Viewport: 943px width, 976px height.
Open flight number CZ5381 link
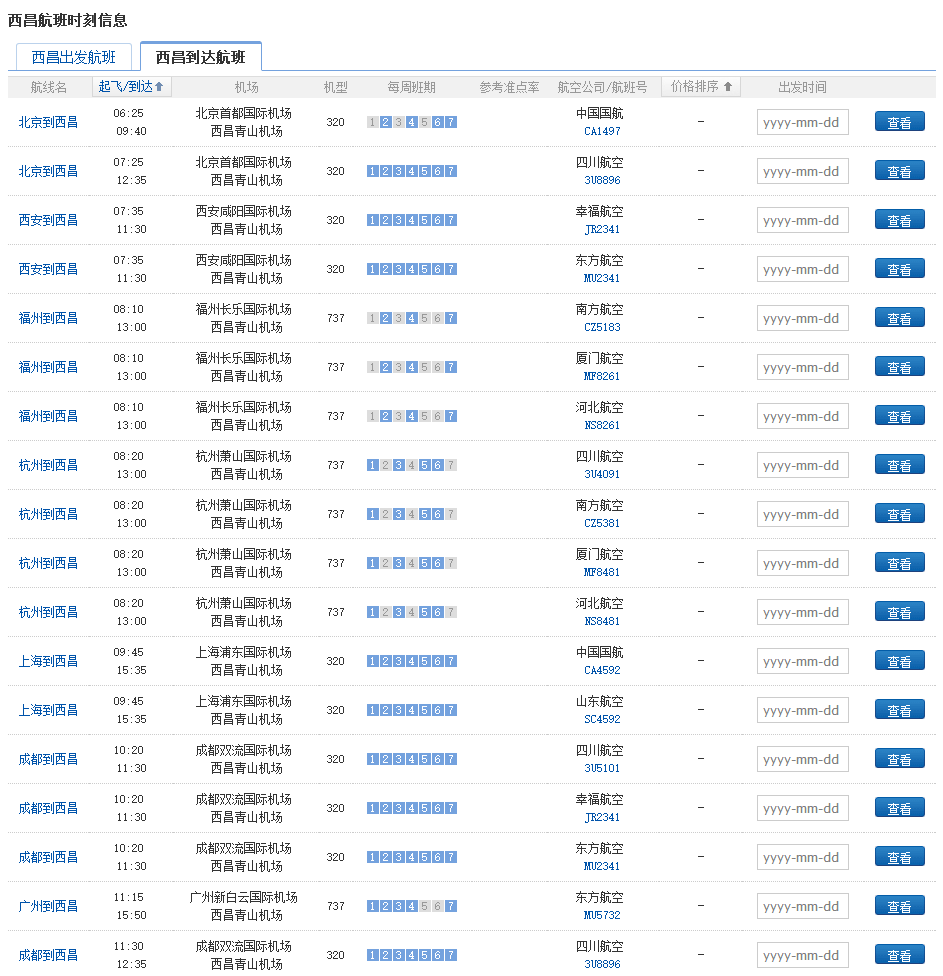point(601,523)
